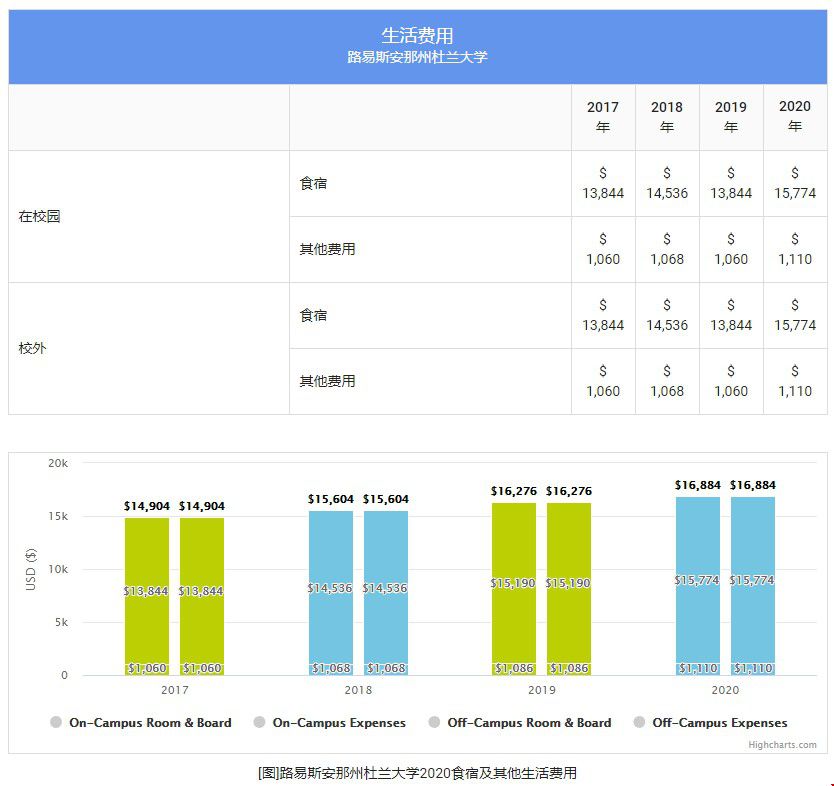
Task: Click the 20k y-axis tick label
Action: 58,463
